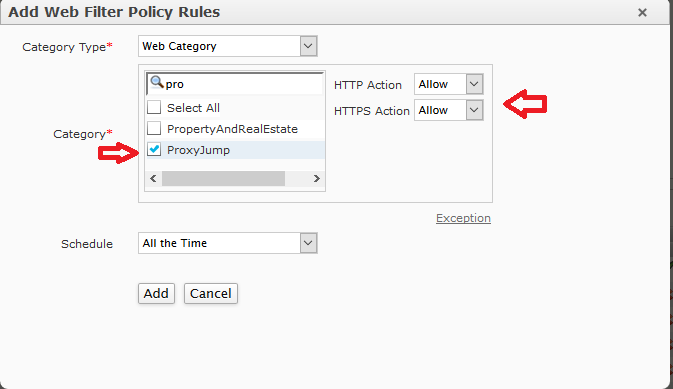The image size is (673, 389).
Task: Click the Schedule dropdown arrow button
Action: [x=308, y=243]
